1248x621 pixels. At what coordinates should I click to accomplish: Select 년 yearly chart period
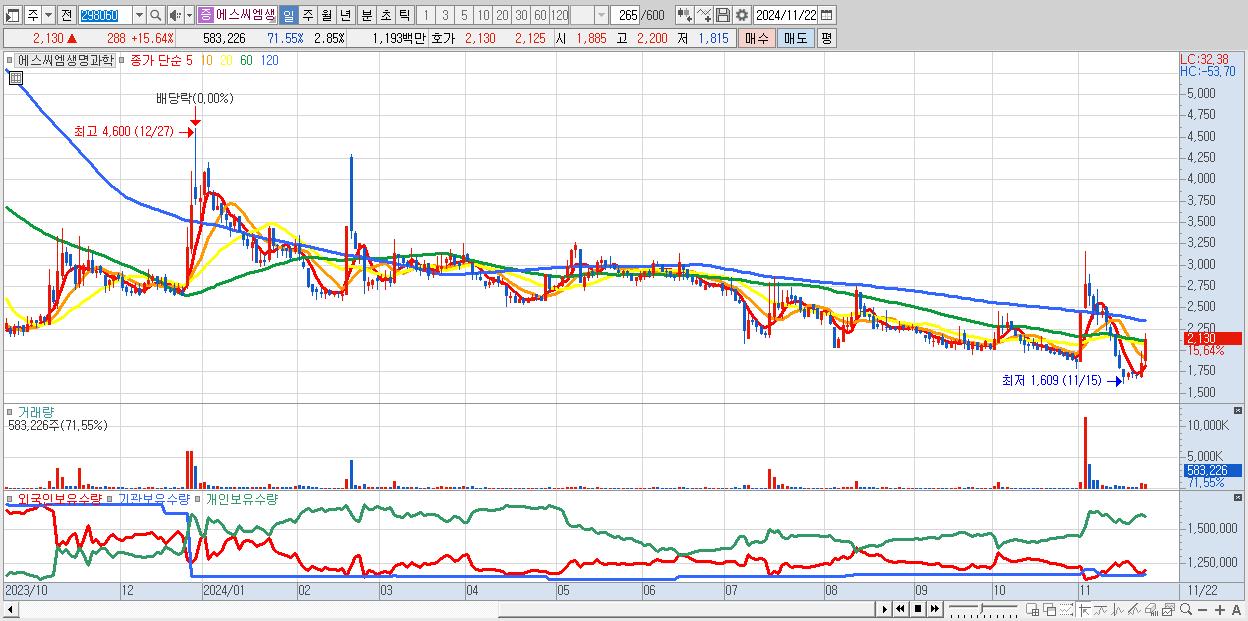(345, 15)
